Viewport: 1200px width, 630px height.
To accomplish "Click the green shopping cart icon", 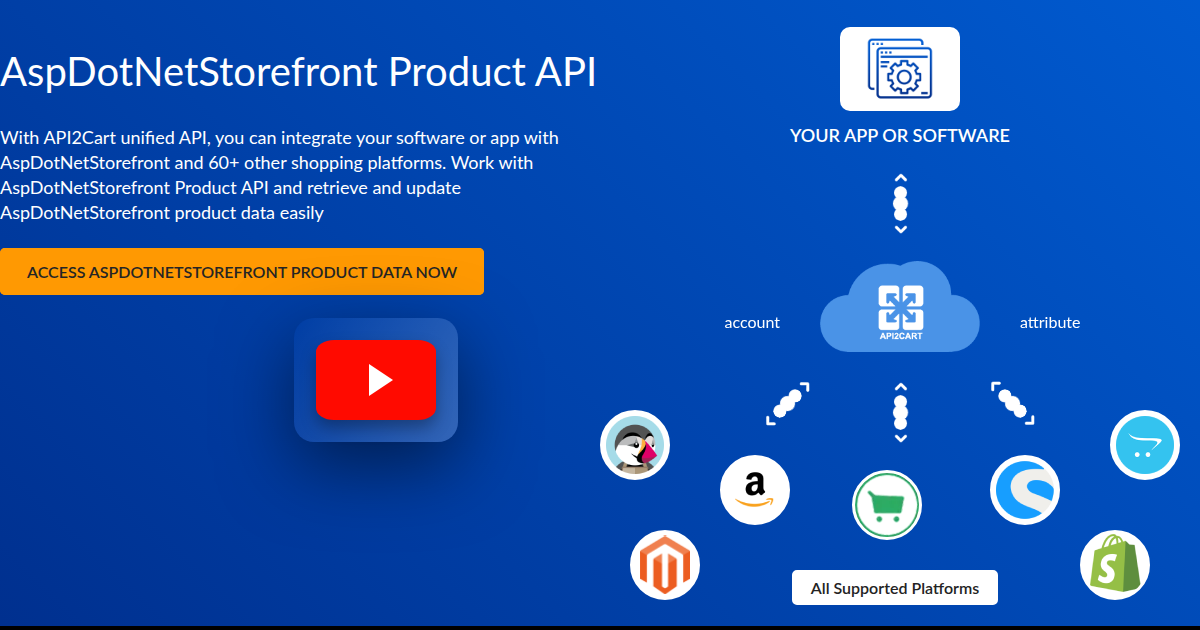I will click(887, 505).
